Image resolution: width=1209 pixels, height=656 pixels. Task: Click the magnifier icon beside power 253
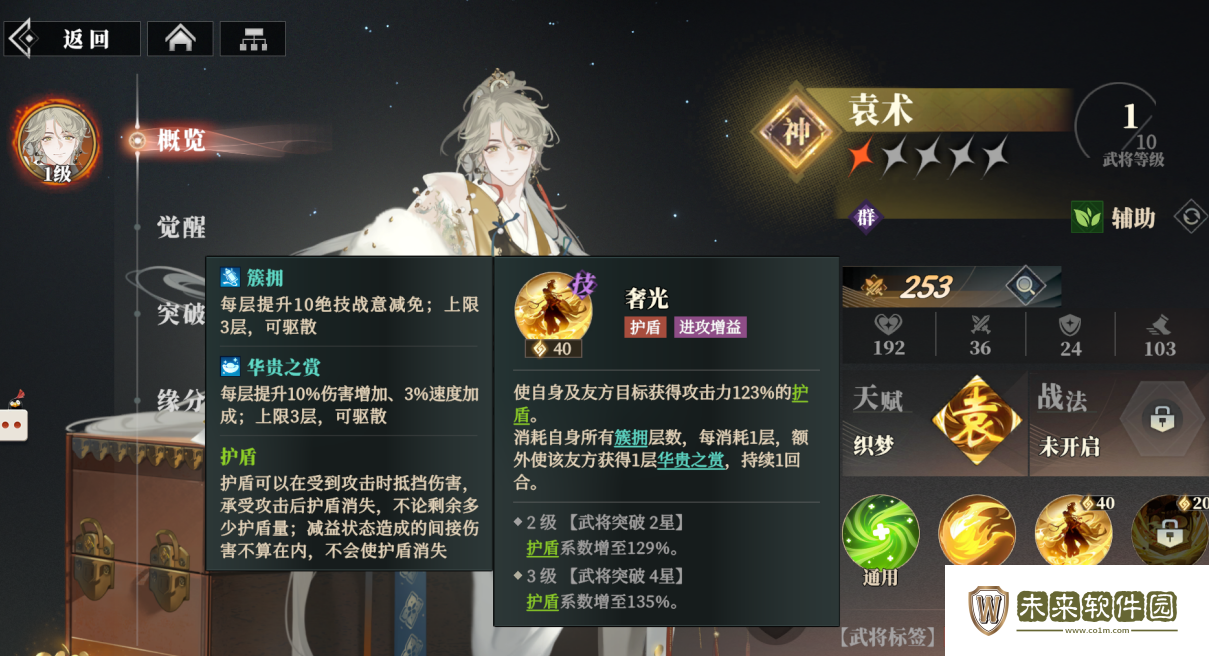click(1026, 287)
